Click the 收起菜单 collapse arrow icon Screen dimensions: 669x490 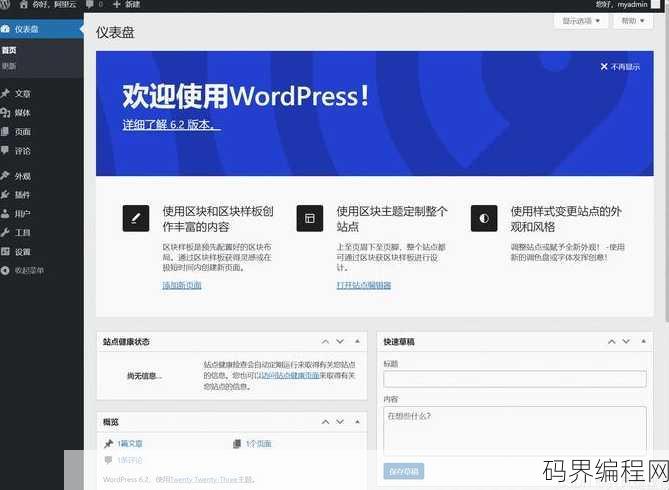(x=5, y=270)
